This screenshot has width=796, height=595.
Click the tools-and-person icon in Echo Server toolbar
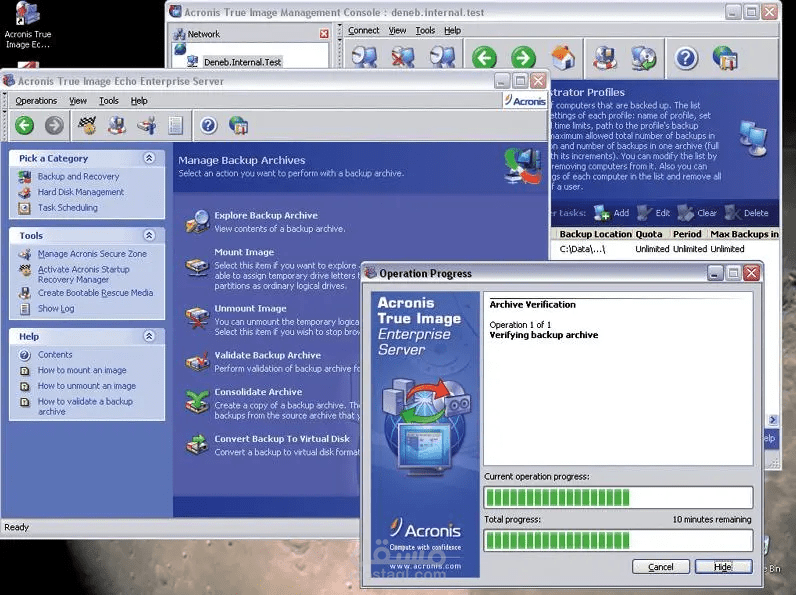[147, 125]
